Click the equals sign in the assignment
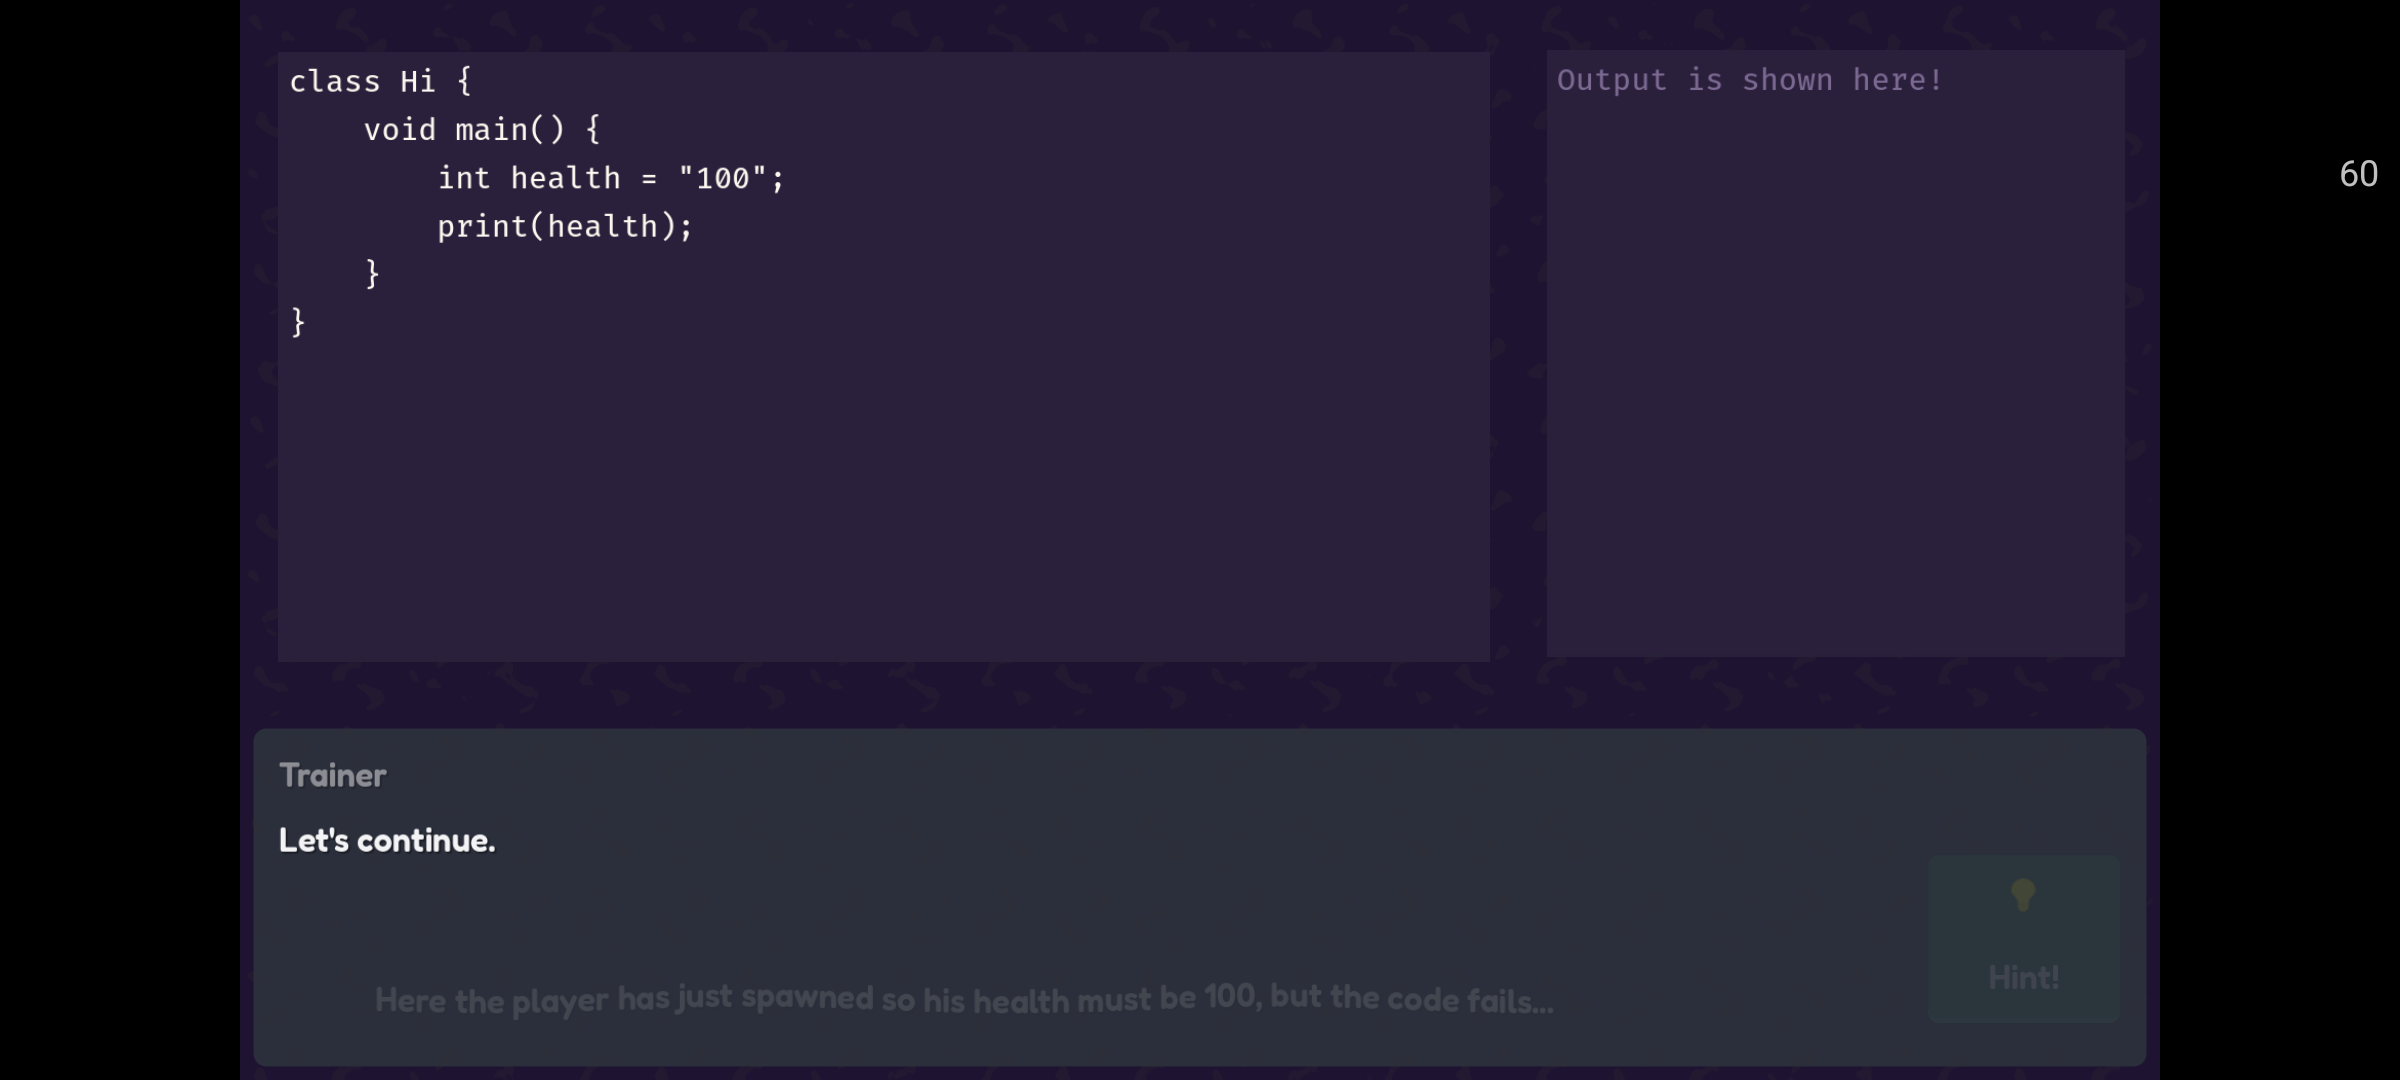This screenshot has height=1080, width=2400. coord(649,178)
